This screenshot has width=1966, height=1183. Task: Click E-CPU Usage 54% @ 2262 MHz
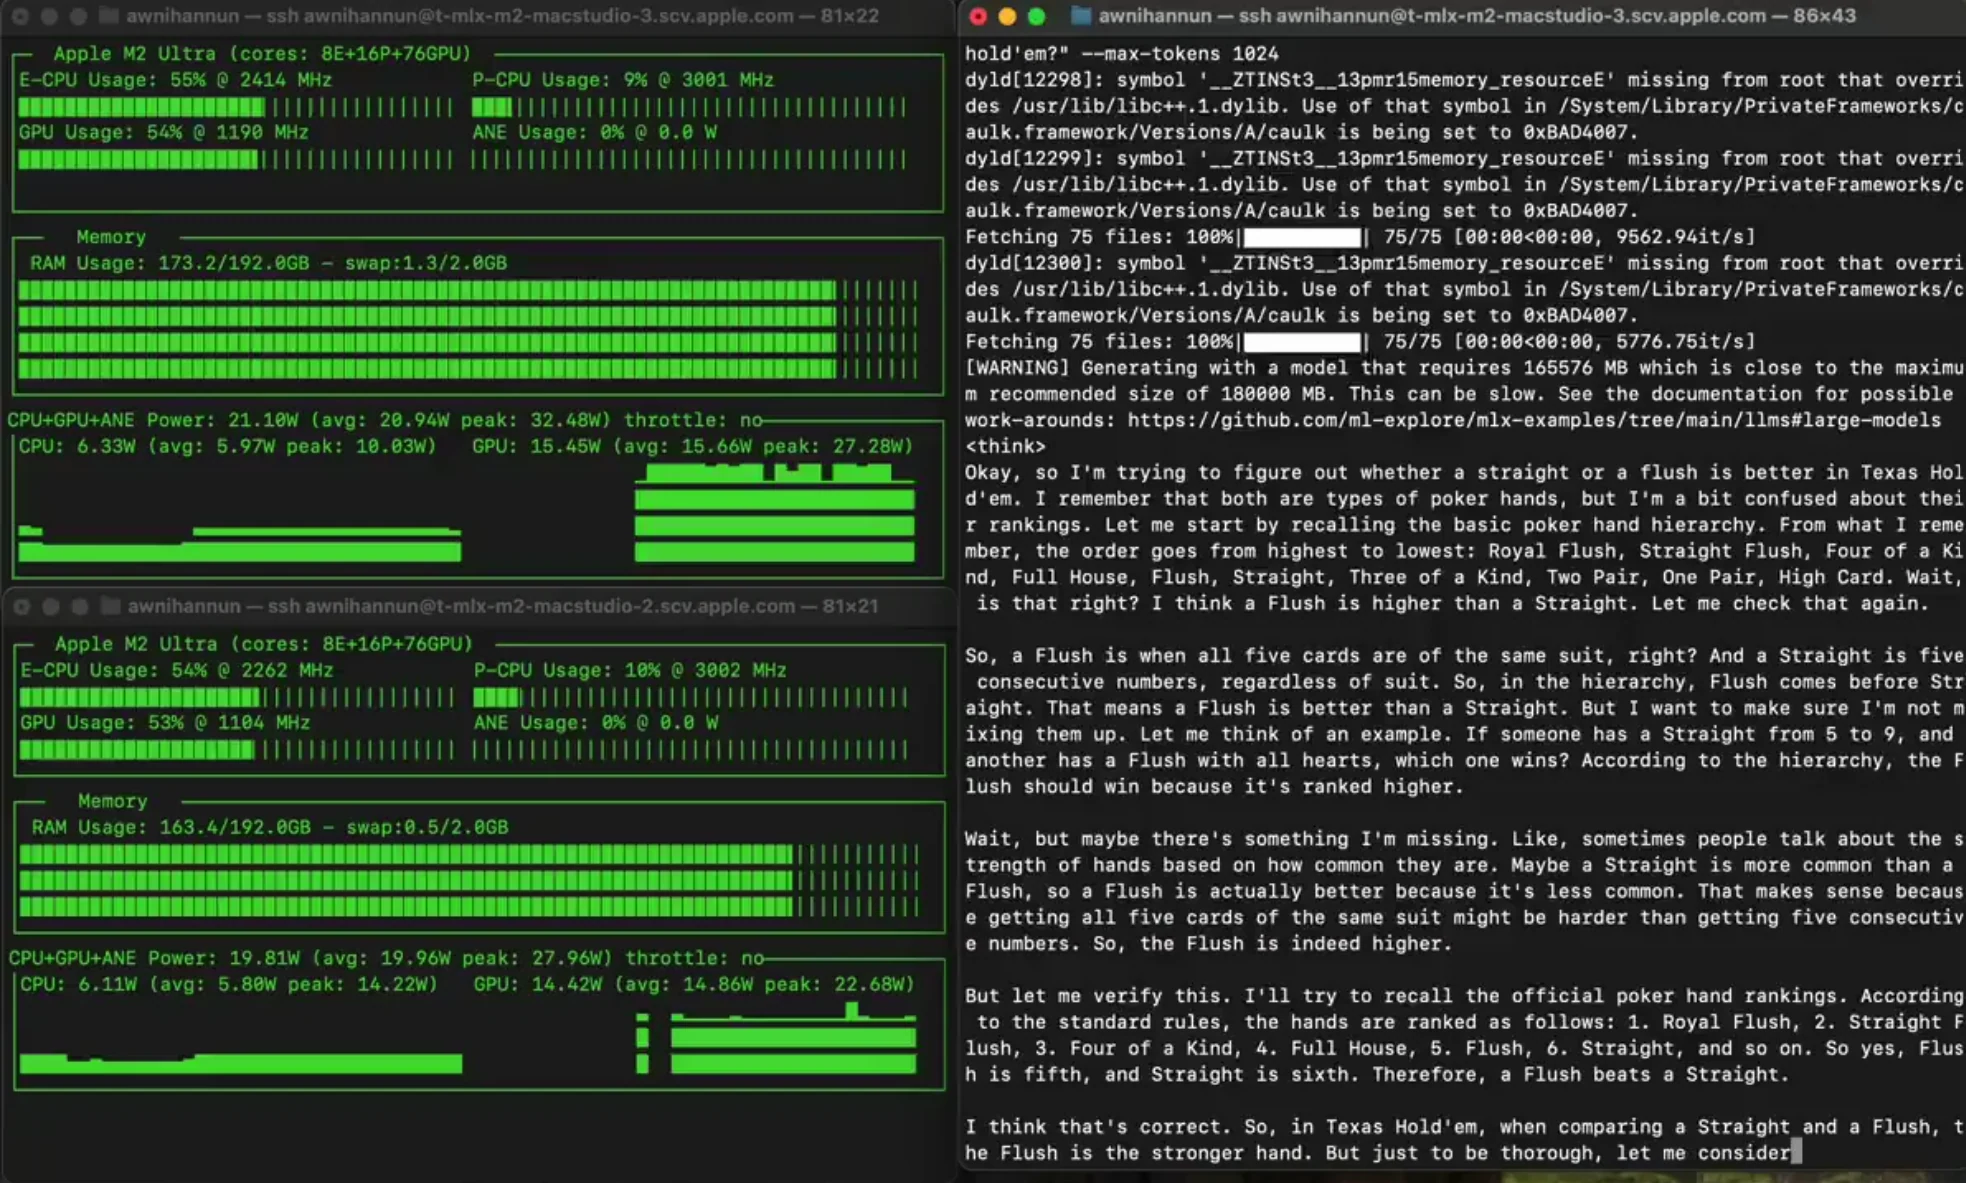click(x=177, y=670)
